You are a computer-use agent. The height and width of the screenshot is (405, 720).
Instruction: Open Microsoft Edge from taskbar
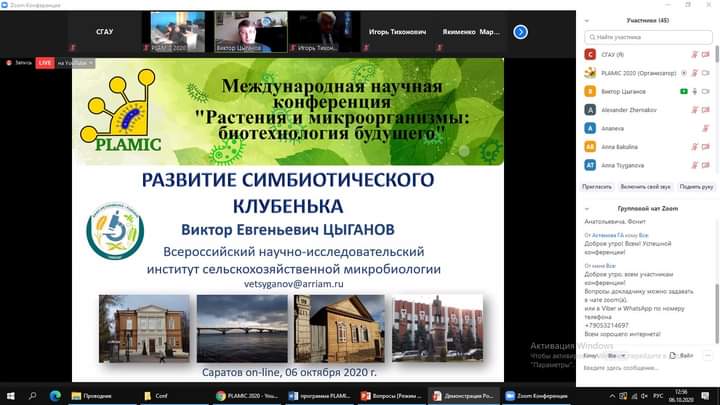(x=55, y=395)
